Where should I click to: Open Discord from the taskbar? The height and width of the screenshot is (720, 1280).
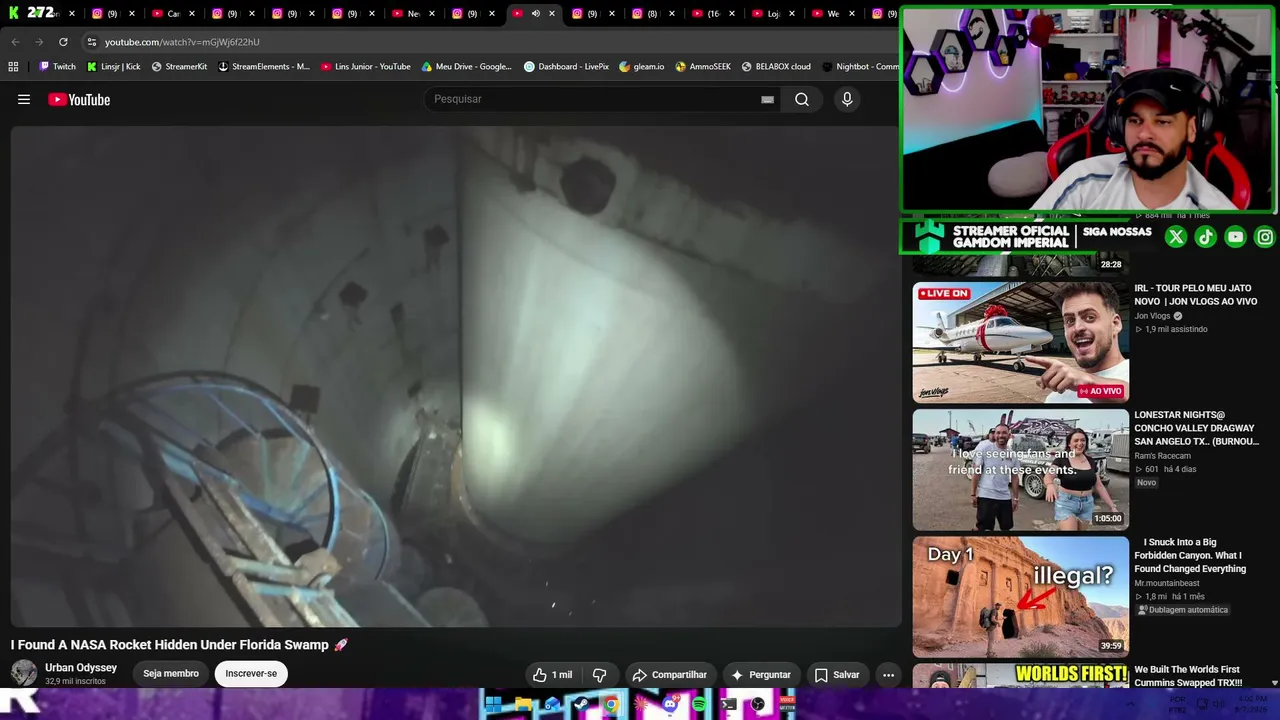670,704
